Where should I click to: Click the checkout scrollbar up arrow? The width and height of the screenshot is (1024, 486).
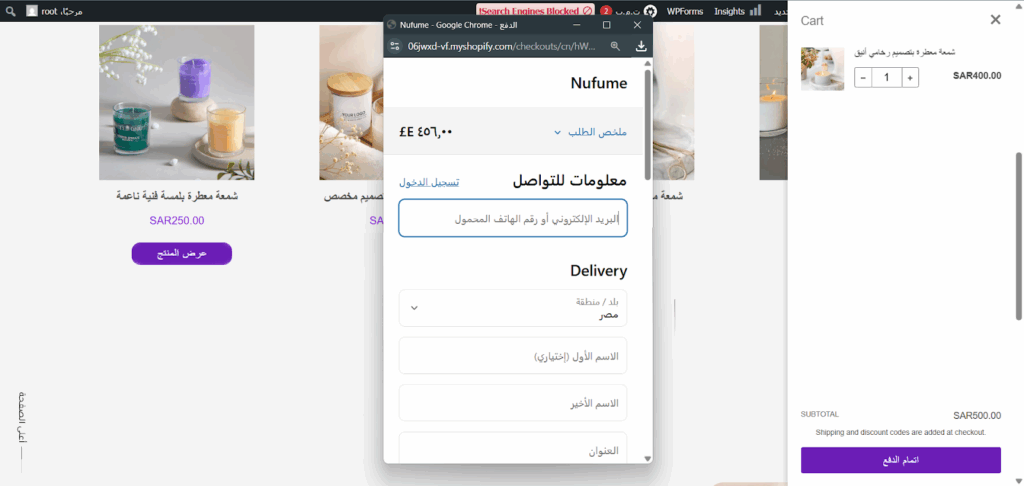coord(648,63)
